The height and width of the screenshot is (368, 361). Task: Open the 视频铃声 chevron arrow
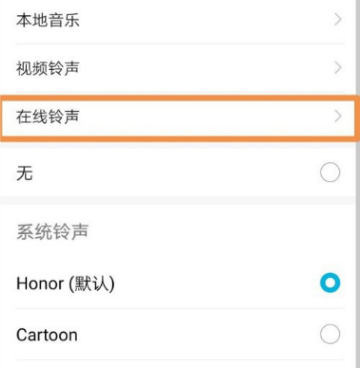click(x=338, y=68)
